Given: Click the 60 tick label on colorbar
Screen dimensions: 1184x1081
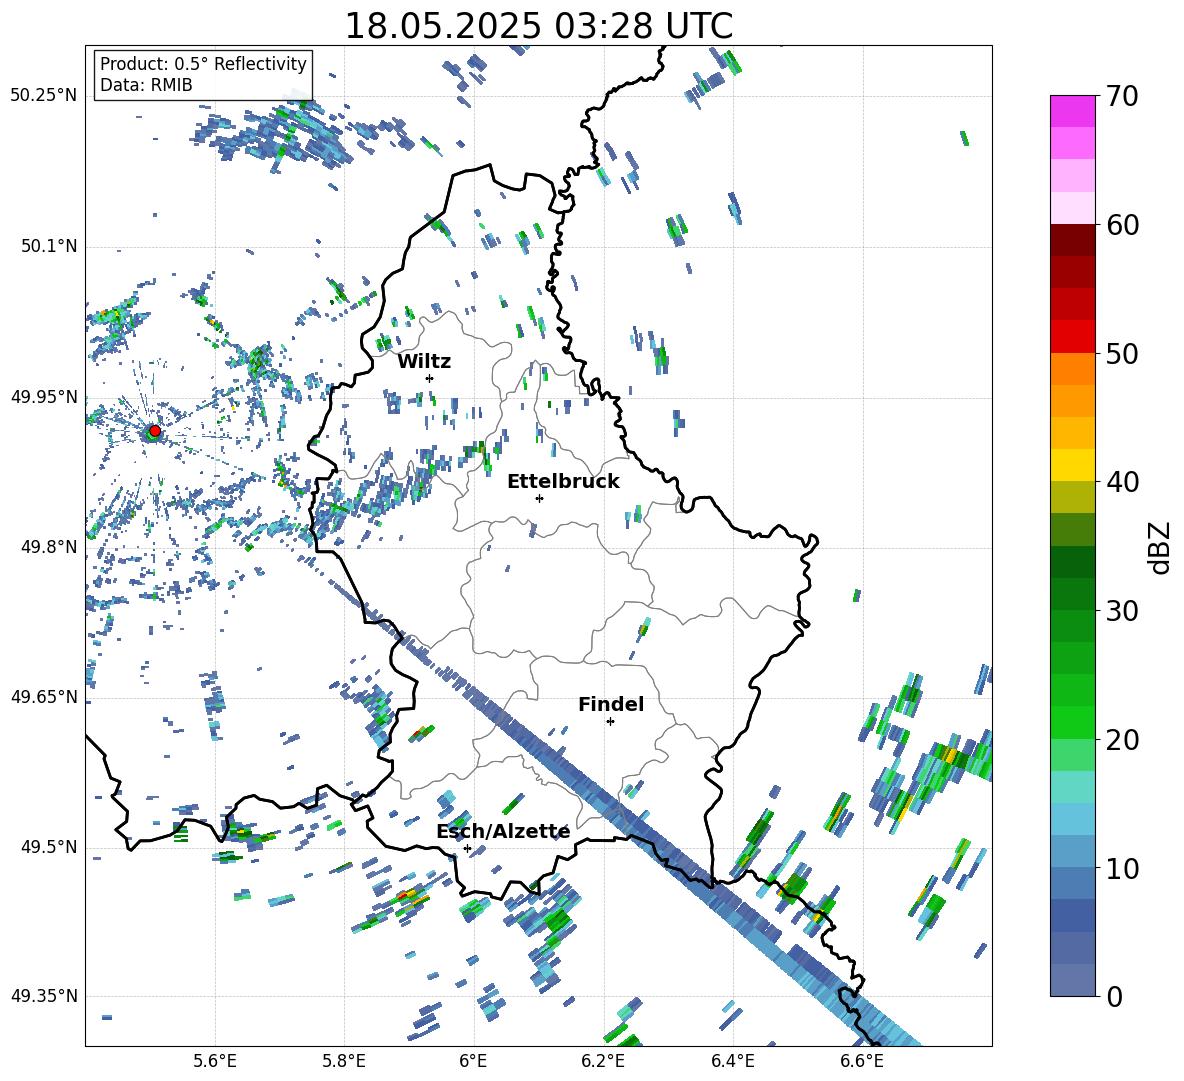Looking at the screenshot, I should (x=1121, y=225).
